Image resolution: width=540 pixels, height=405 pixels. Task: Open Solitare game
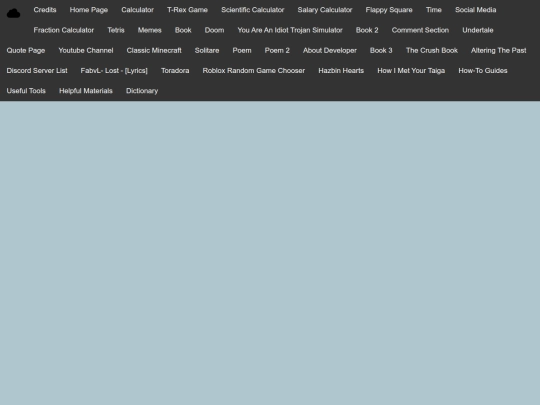tap(207, 51)
